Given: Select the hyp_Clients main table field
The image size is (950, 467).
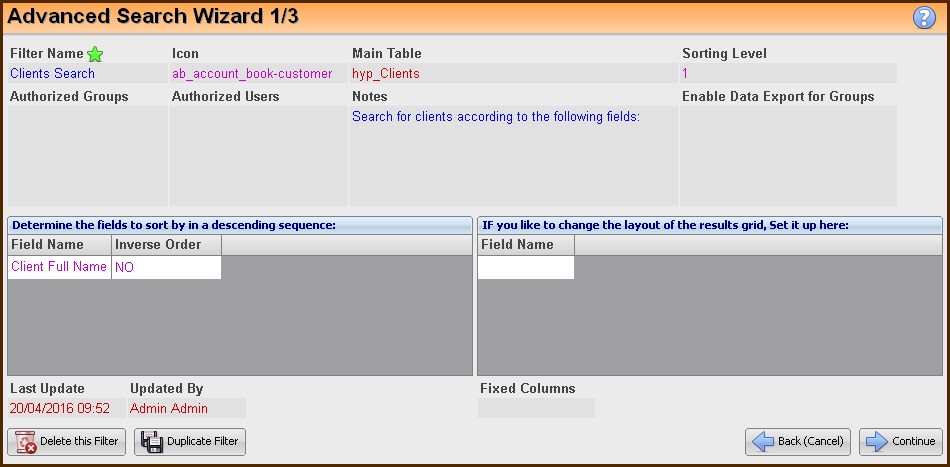Looking at the screenshot, I should (x=513, y=73).
